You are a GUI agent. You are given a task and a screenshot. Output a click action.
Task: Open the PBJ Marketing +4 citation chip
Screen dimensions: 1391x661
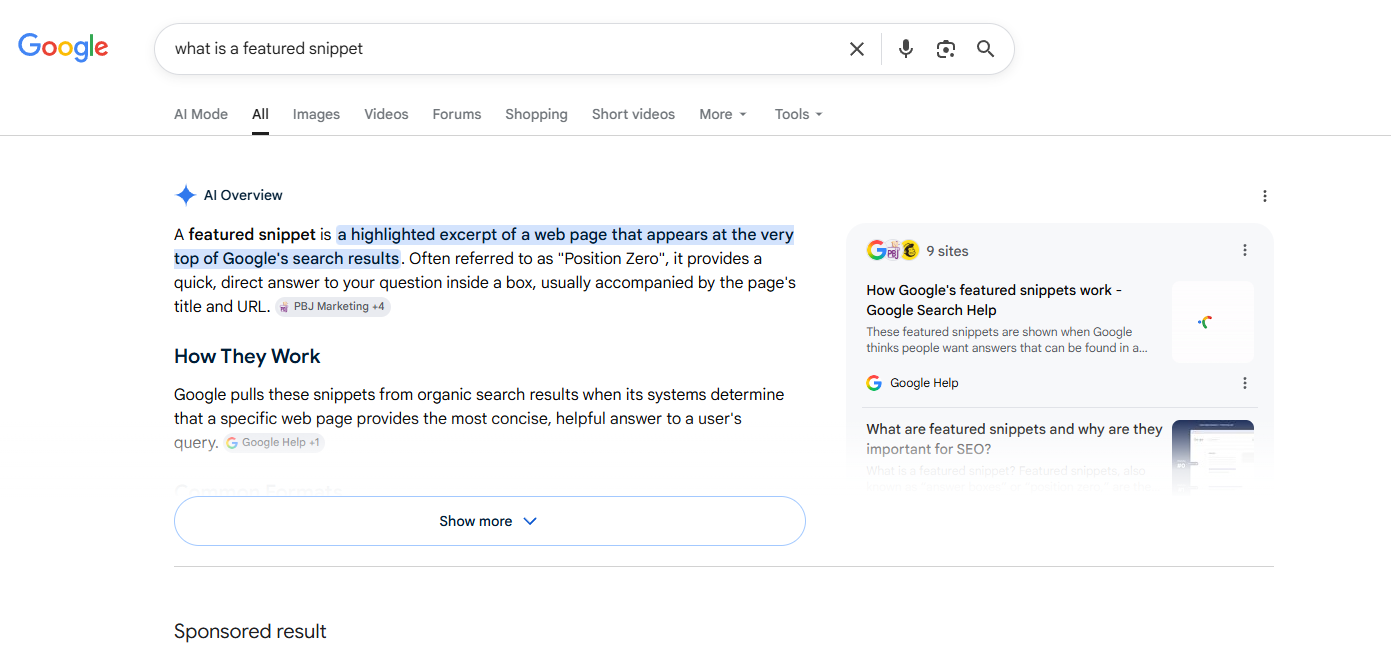pos(333,307)
